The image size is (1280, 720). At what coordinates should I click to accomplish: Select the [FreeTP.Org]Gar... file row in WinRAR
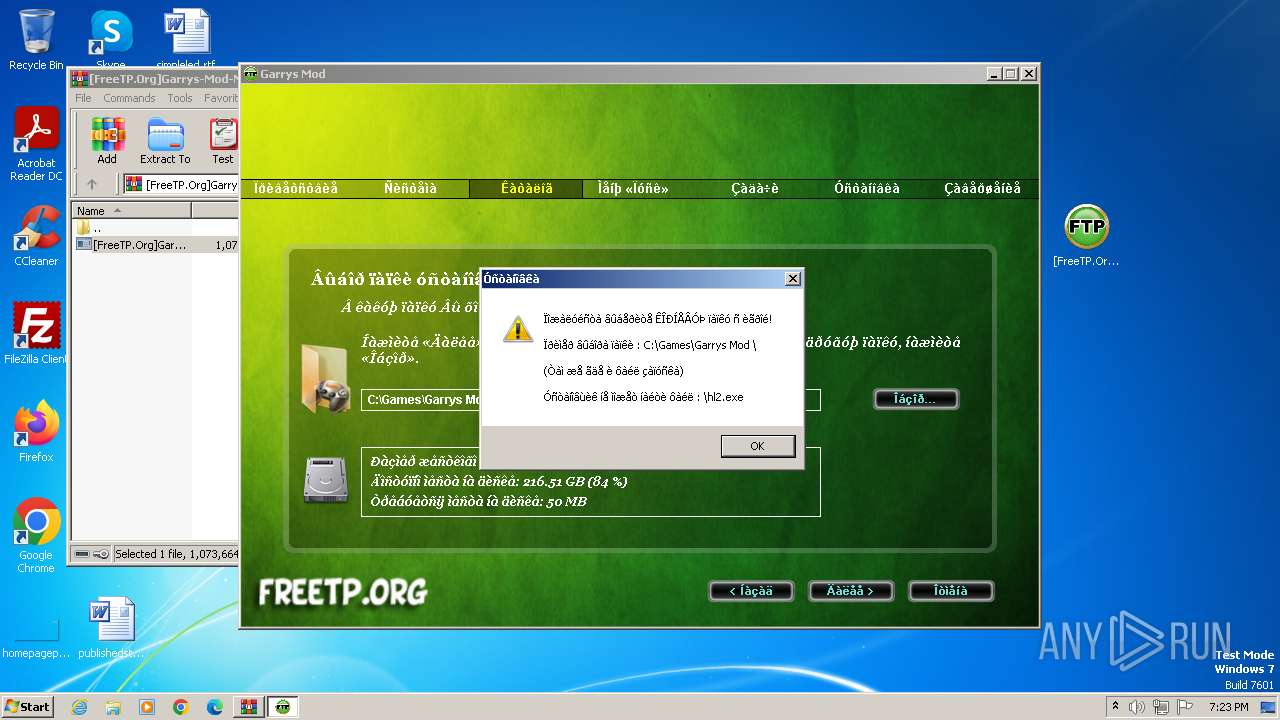click(155, 244)
